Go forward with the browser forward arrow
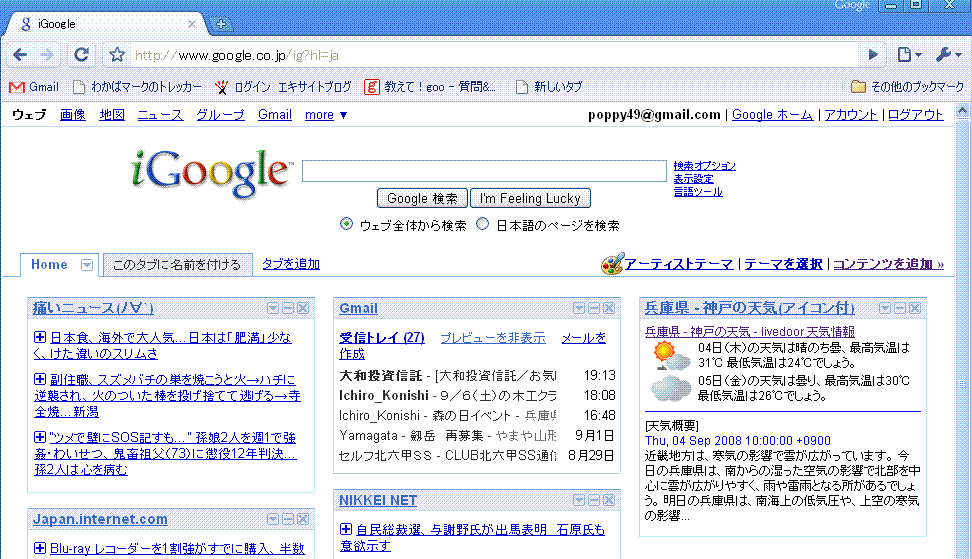The width and height of the screenshot is (972, 559). [47, 55]
